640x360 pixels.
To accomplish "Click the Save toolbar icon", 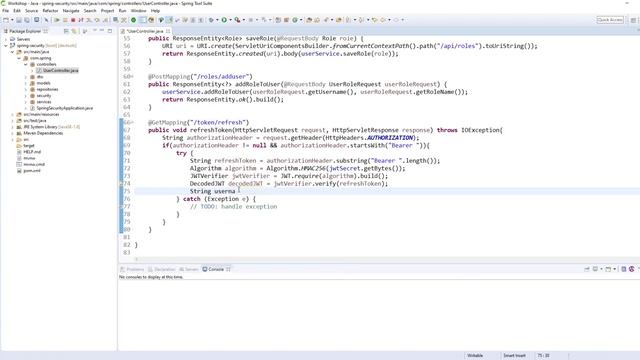I will pos(19,20).
